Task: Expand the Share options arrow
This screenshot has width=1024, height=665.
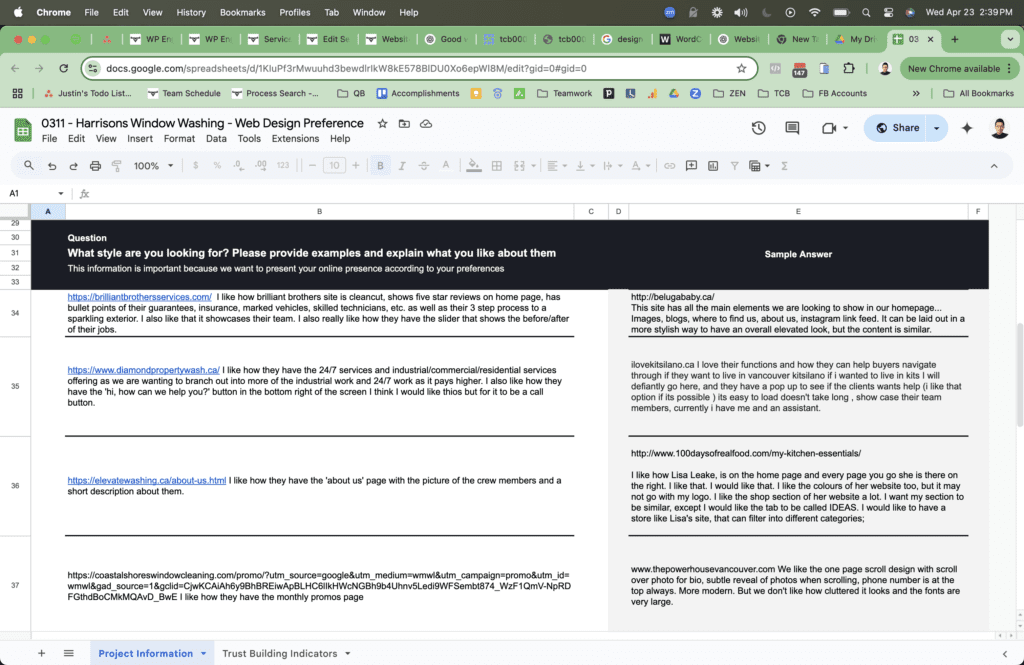Action: click(936, 128)
